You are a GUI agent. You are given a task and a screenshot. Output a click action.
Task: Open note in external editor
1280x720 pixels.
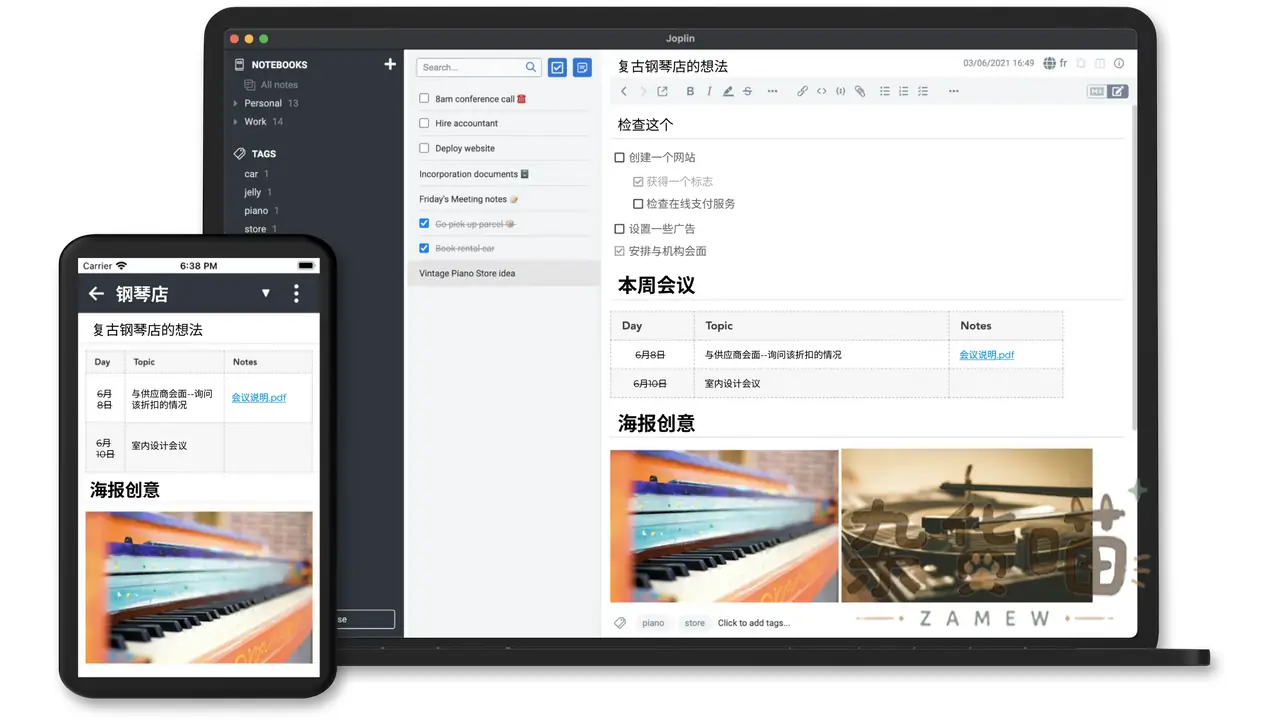coord(662,91)
